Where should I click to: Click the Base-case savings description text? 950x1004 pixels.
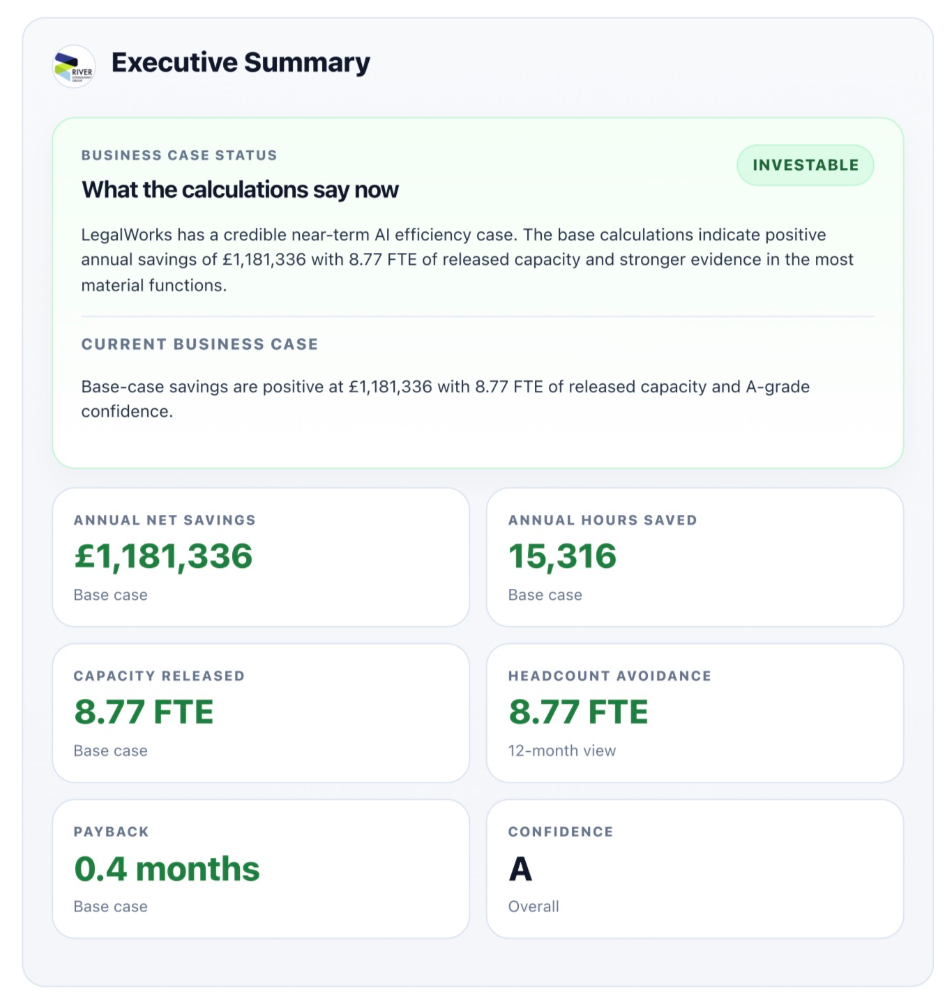[446, 399]
